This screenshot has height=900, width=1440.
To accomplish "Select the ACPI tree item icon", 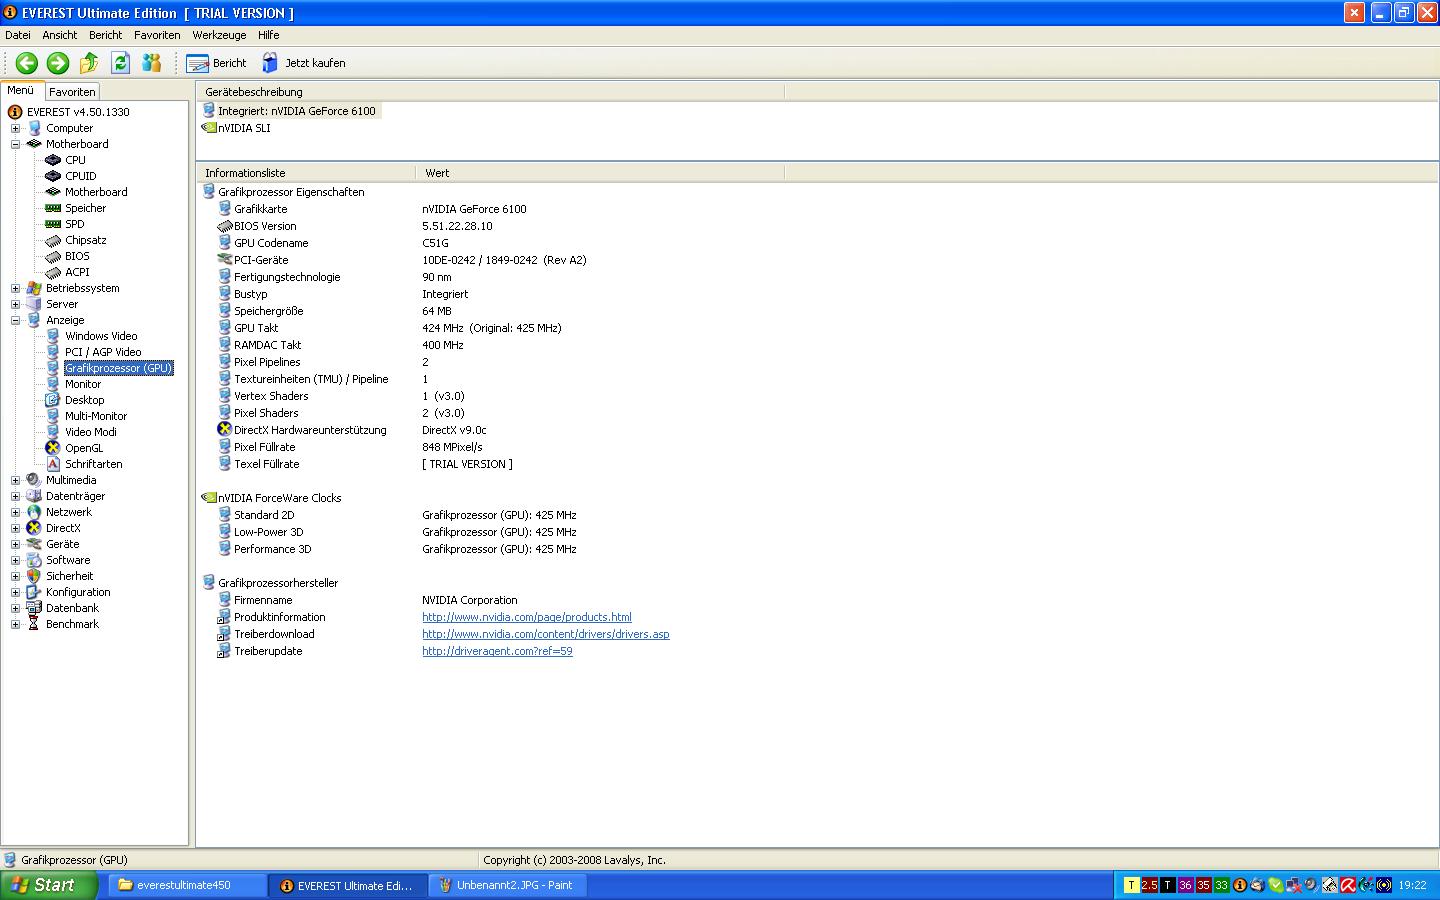I will click(53, 272).
